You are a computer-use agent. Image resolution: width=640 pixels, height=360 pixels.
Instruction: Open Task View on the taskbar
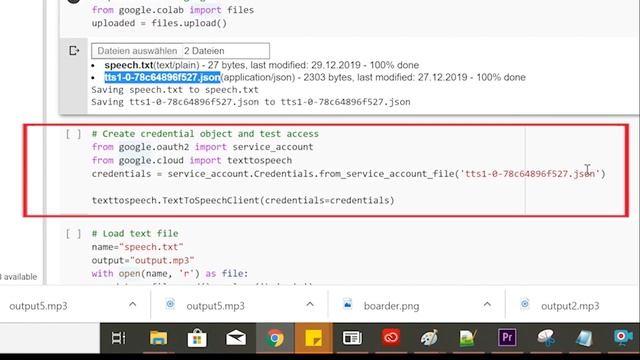118,338
